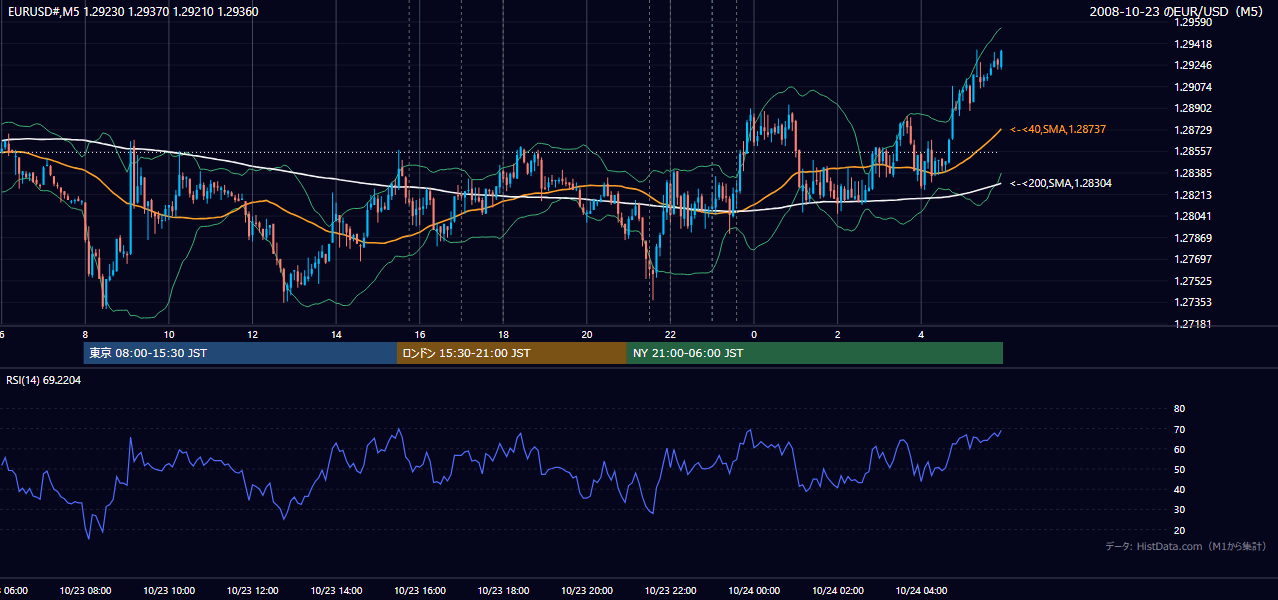
Task: Click hour marker 0 under price chart
Action: 754,334
